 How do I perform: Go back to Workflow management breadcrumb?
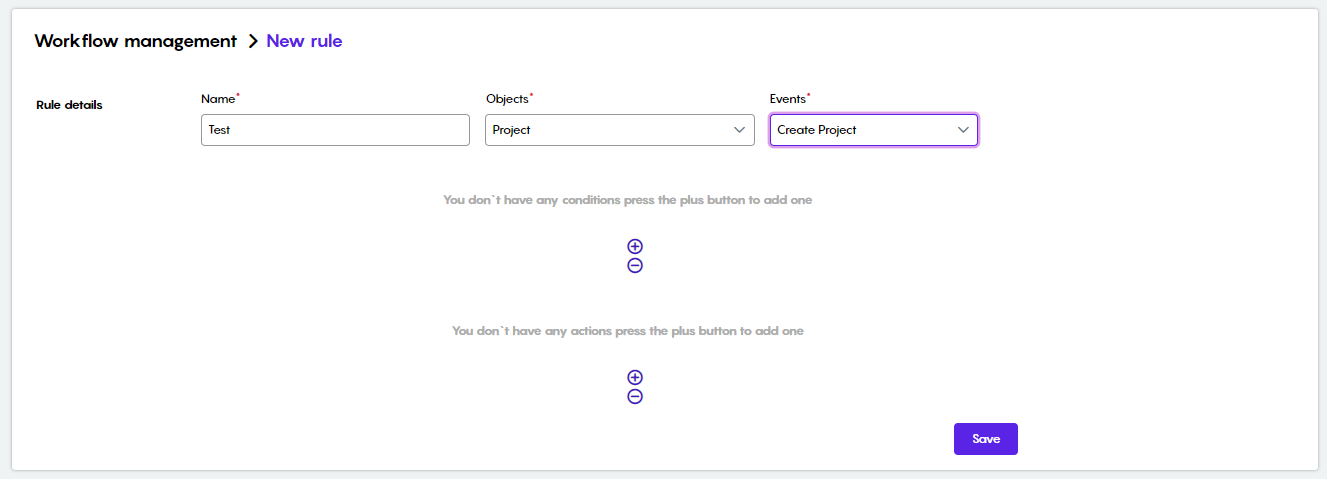click(136, 41)
